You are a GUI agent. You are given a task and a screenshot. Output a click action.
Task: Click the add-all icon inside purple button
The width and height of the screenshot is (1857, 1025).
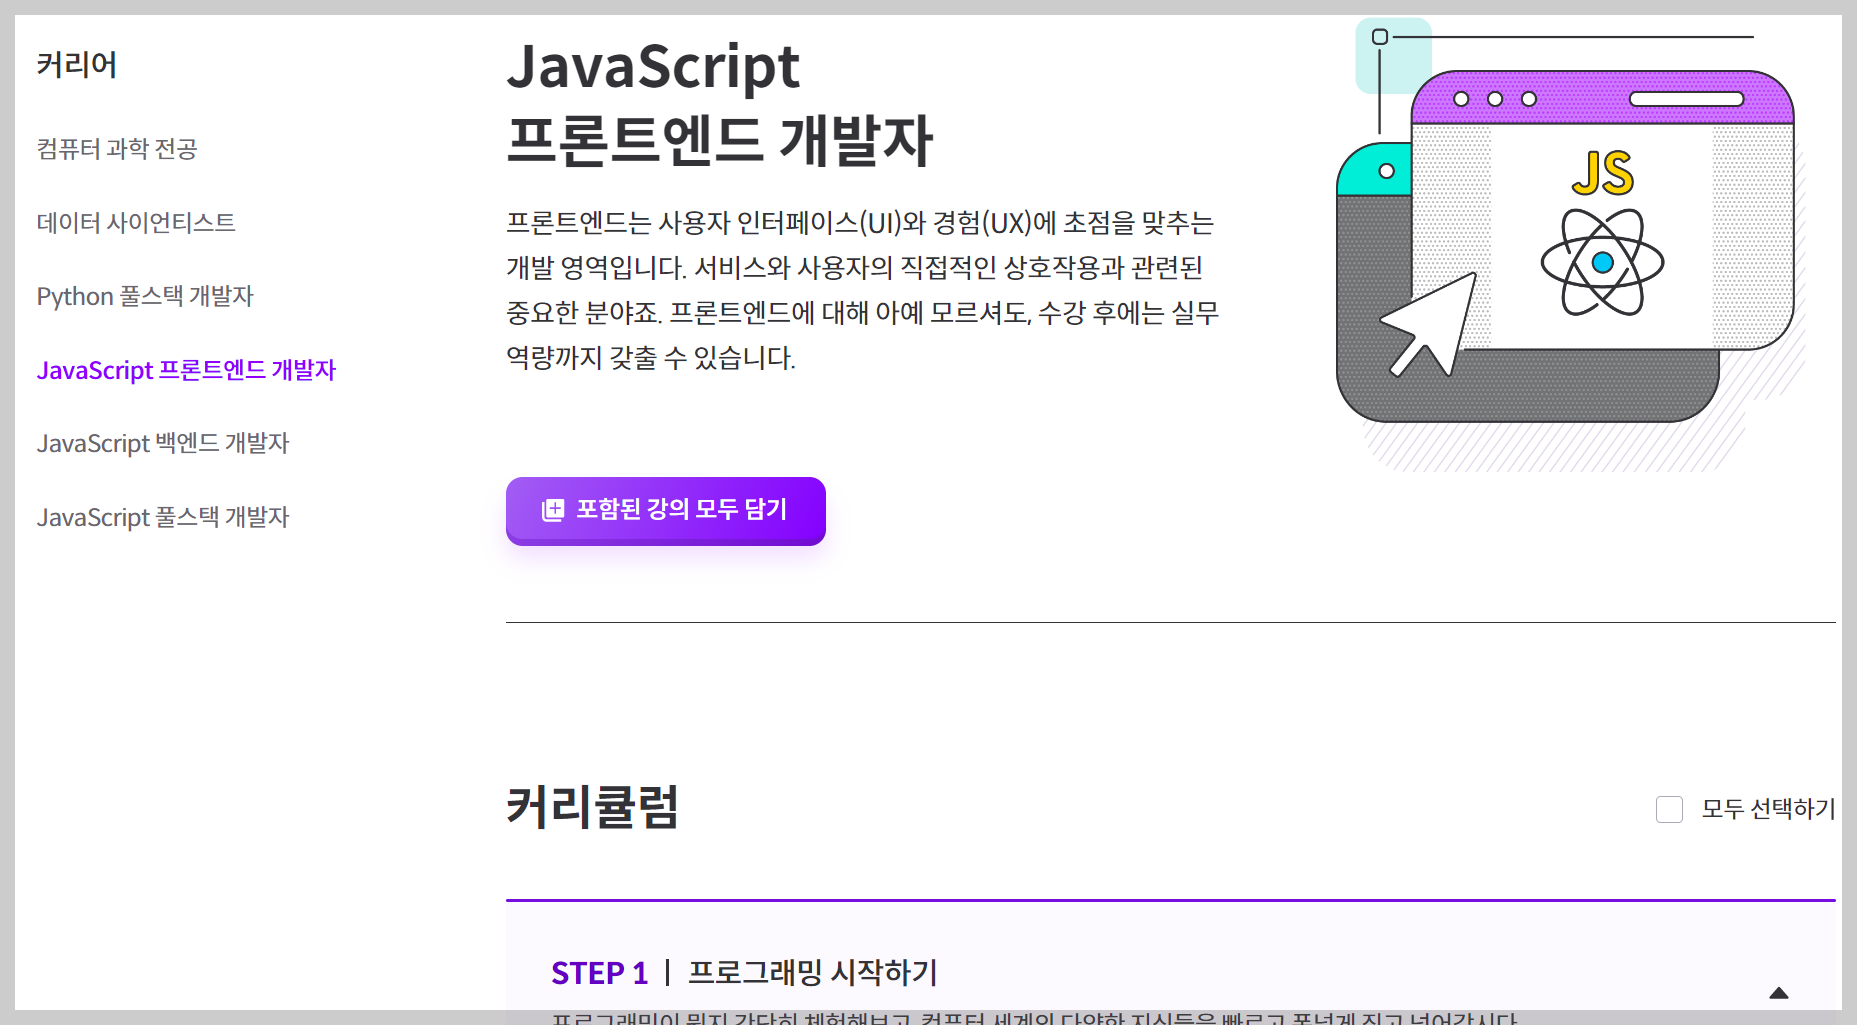click(x=553, y=510)
